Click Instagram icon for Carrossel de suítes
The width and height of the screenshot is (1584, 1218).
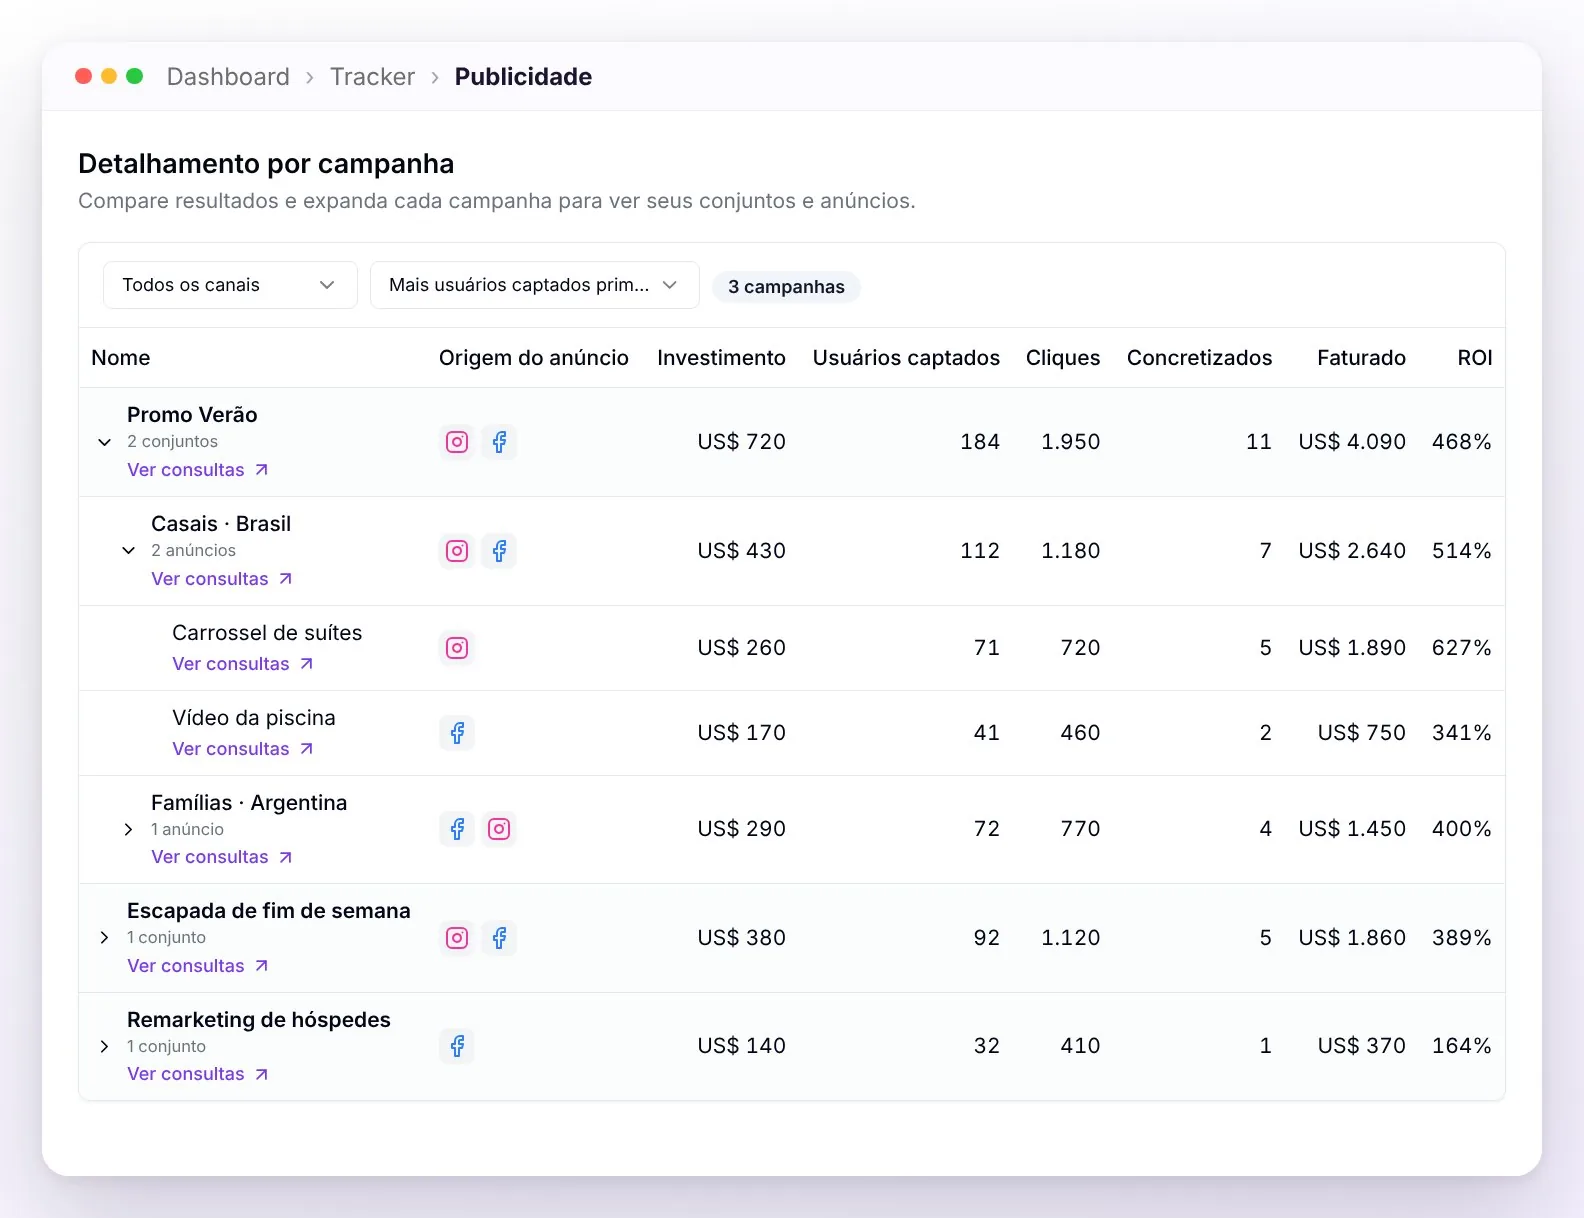click(x=457, y=648)
